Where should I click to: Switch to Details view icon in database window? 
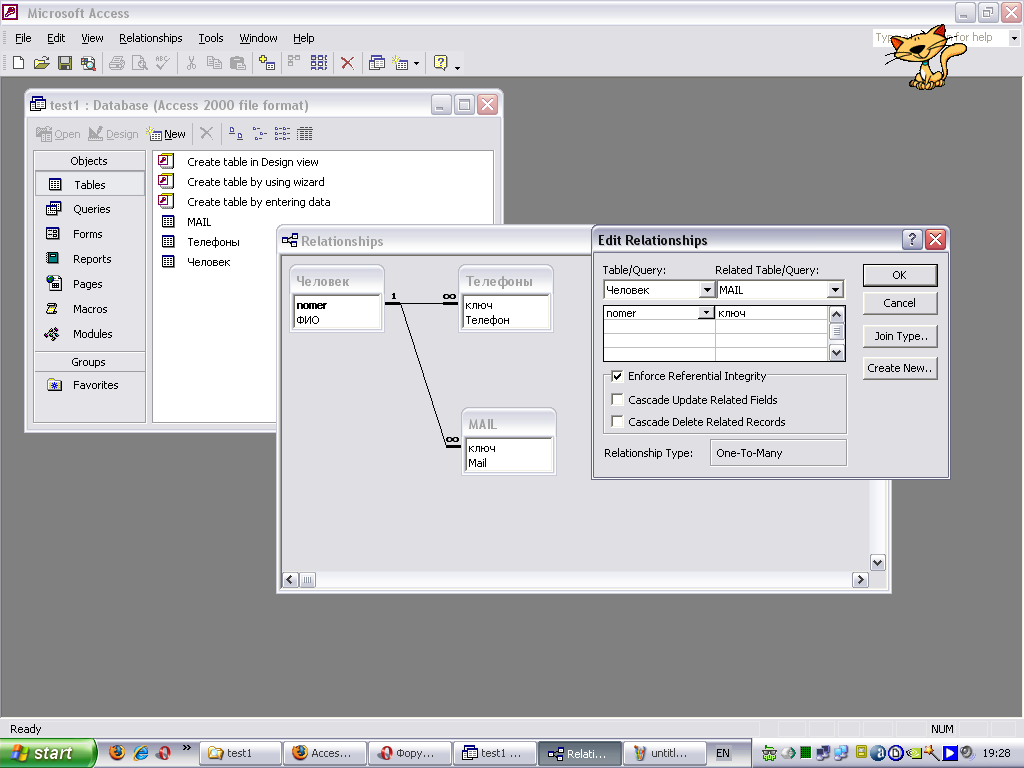pyautogui.click(x=305, y=133)
